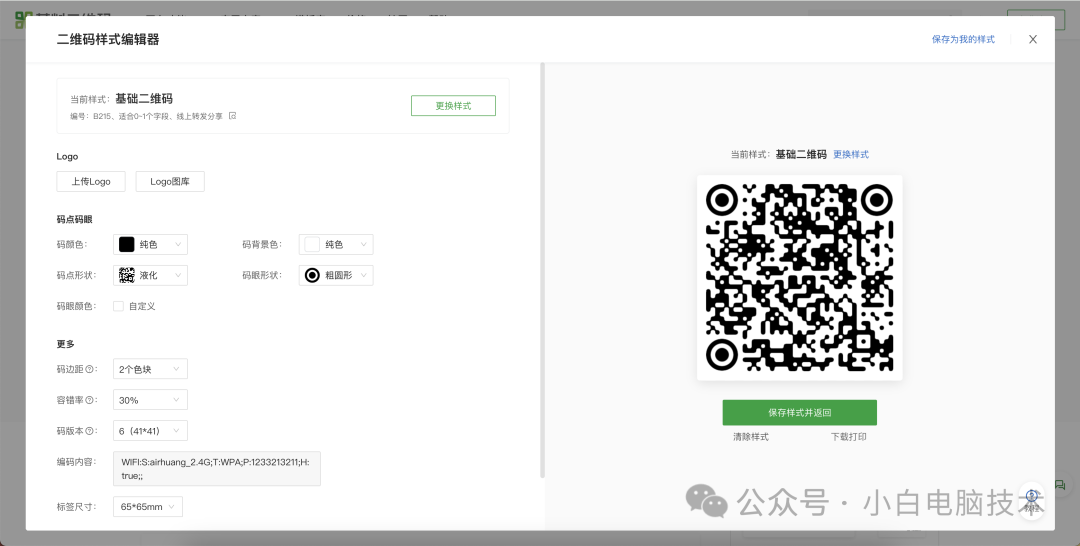This screenshot has width=1080, height=546.
Task: Click the 上传Logo button
Action: tap(91, 181)
